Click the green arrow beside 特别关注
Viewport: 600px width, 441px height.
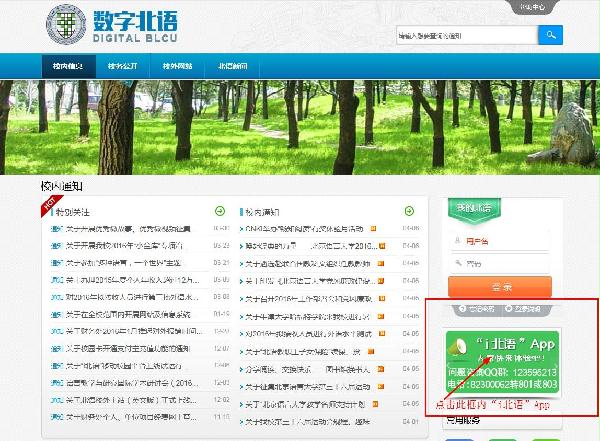coord(219,211)
